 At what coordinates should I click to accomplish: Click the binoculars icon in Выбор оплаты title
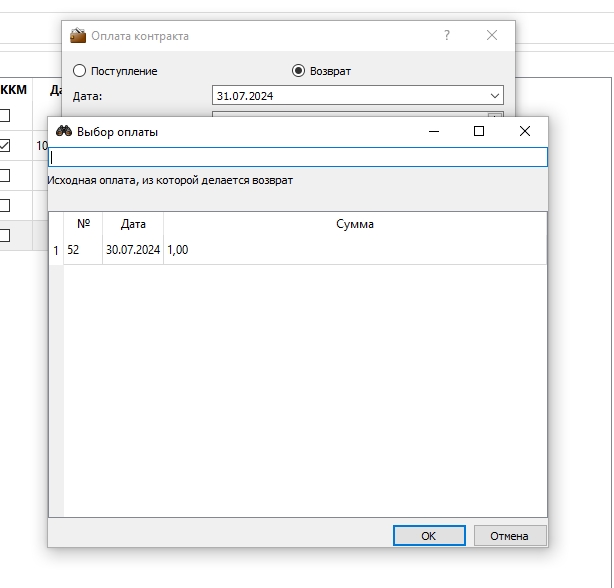(64, 131)
